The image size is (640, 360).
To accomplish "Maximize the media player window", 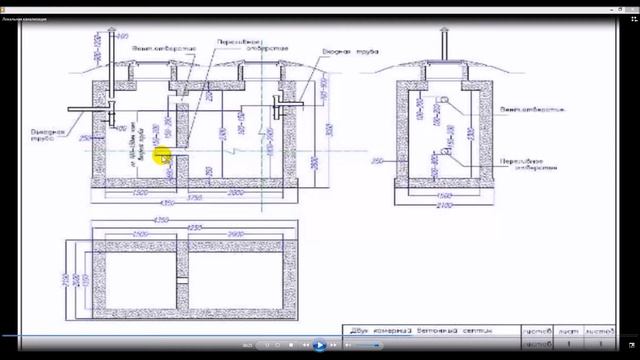I will pos(620,9).
